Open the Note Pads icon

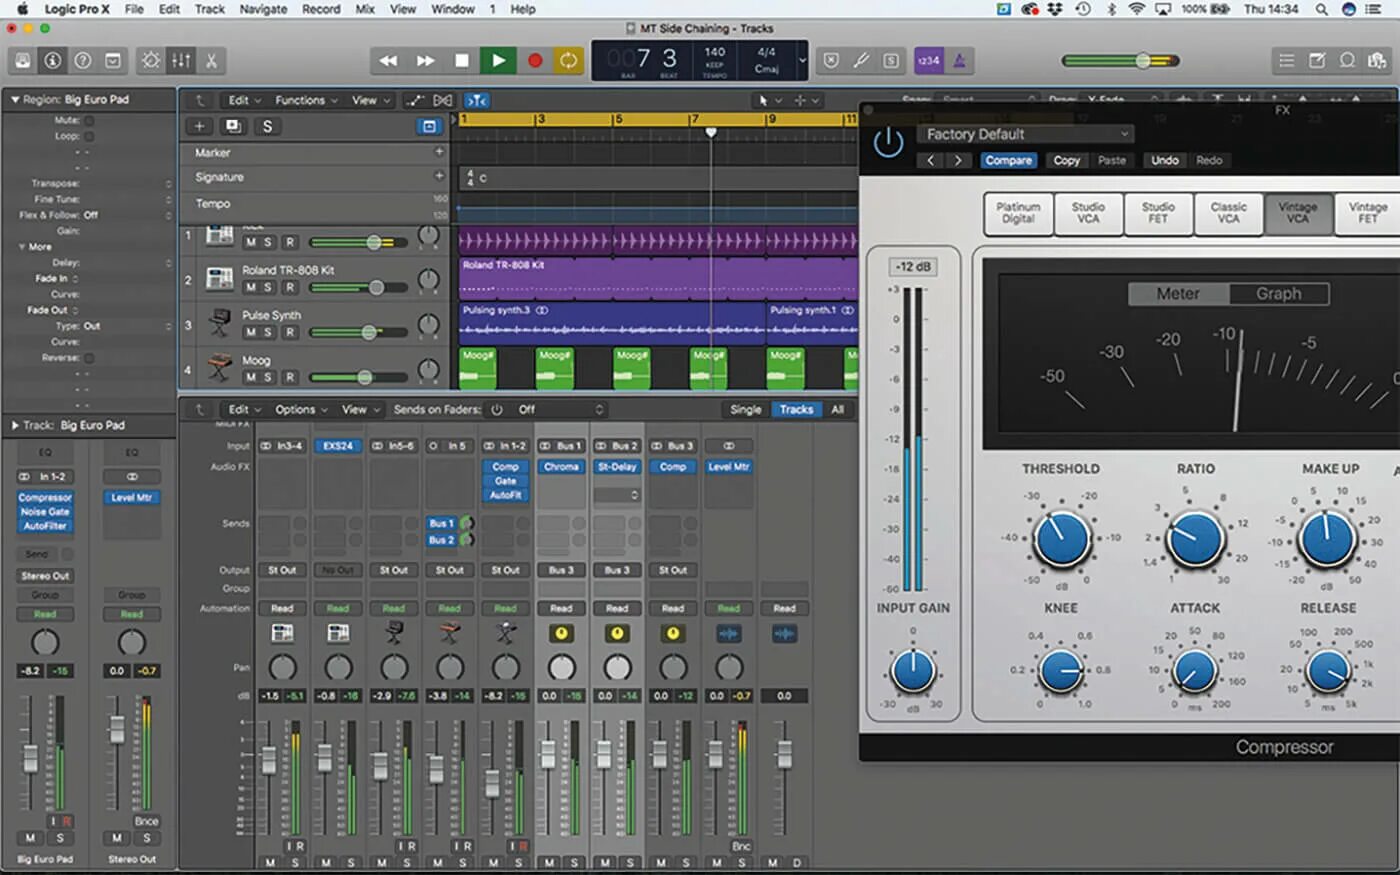click(1317, 61)
